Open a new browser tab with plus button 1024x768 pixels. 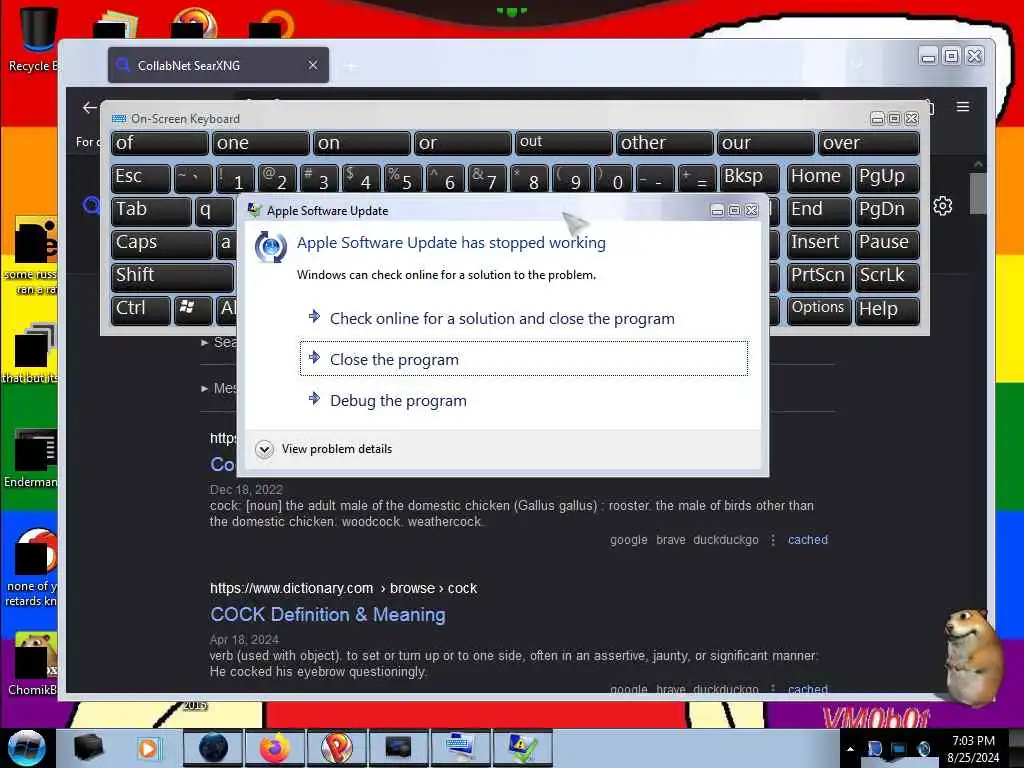pos(351,66)
